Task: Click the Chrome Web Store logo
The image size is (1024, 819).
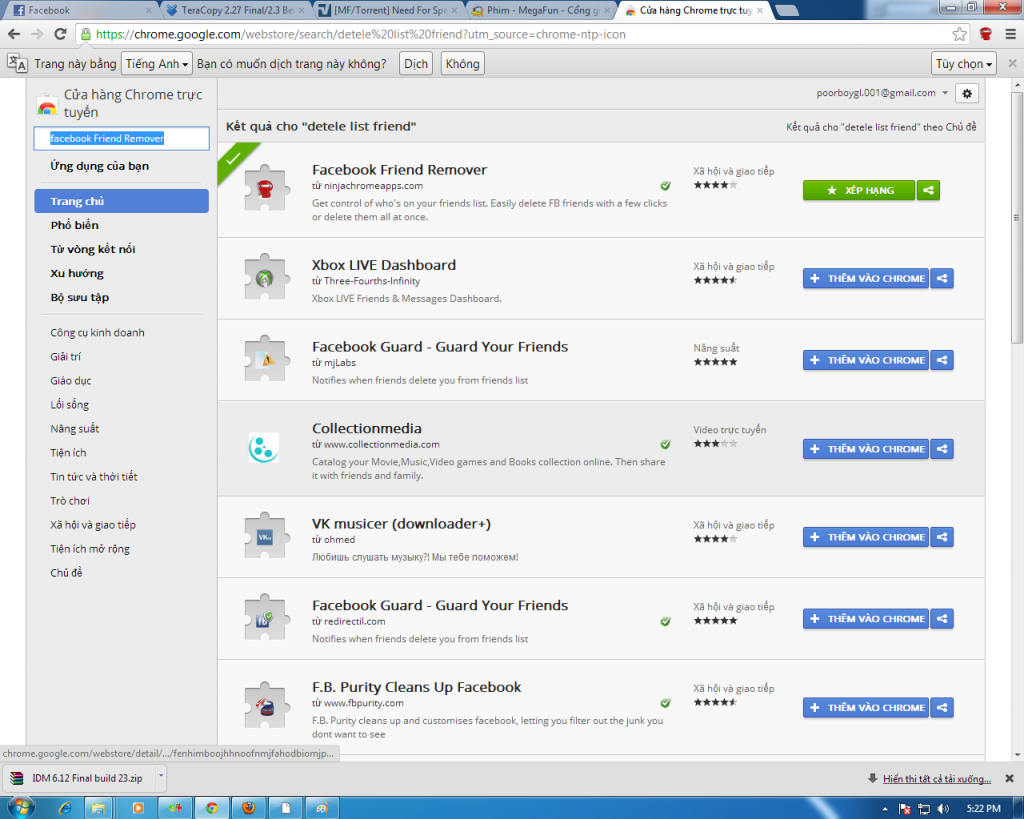Action: (x=47, y=104)
